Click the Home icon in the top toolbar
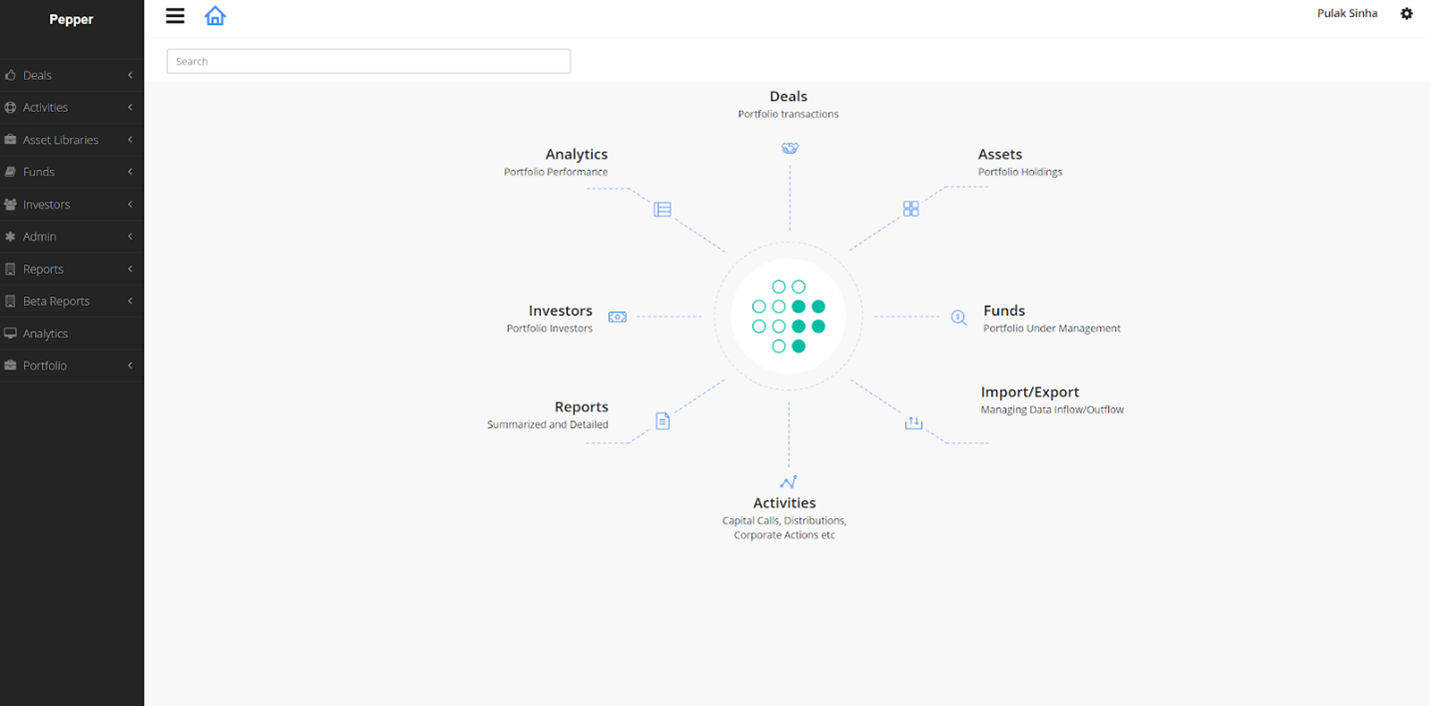 [x=215, y=16]
